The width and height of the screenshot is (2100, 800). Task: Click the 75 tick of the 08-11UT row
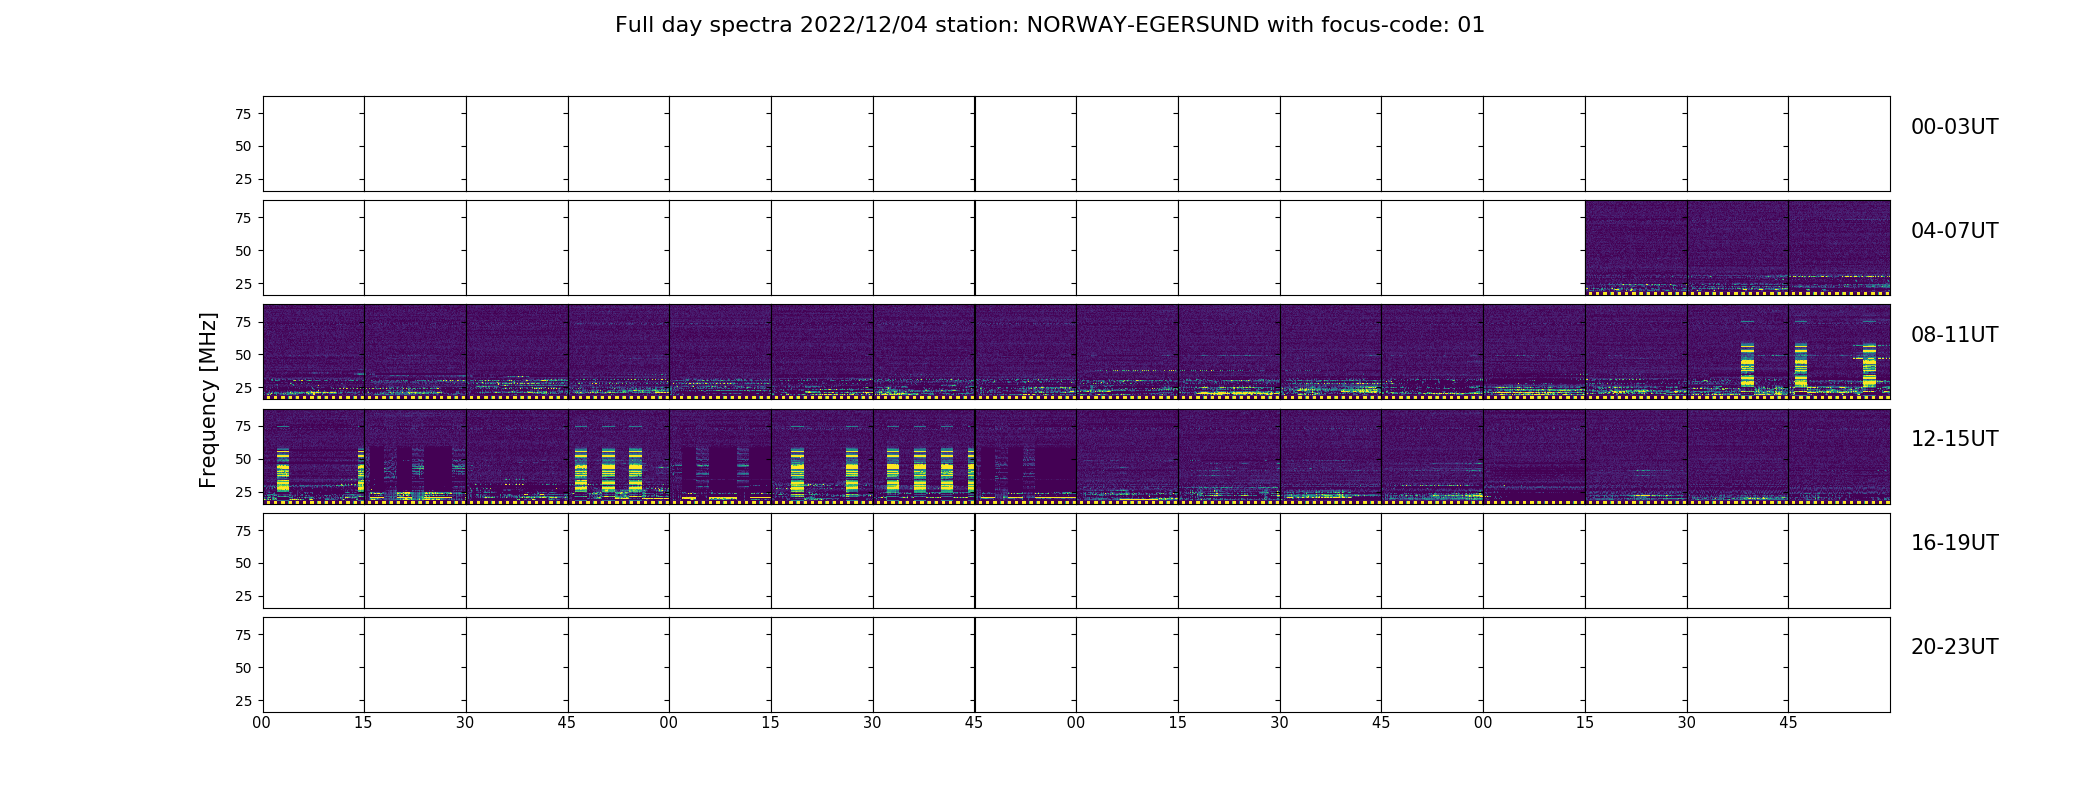[x=243, y=322]
